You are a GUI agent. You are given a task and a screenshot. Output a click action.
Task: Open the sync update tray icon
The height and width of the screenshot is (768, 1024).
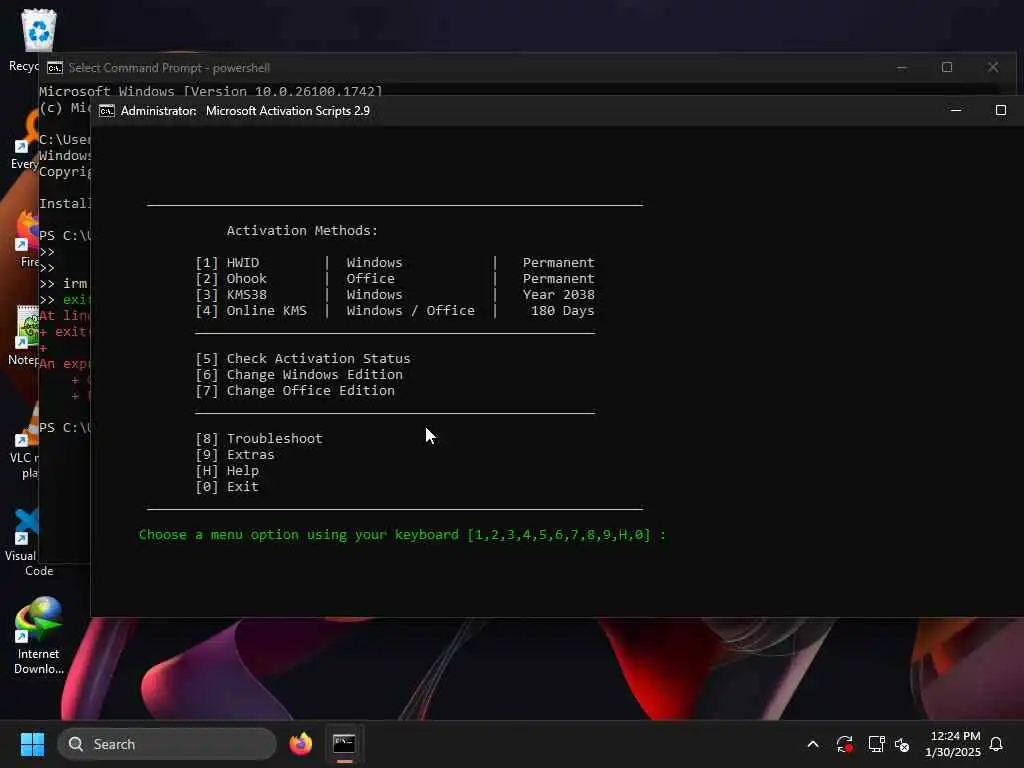coord(844,744)
